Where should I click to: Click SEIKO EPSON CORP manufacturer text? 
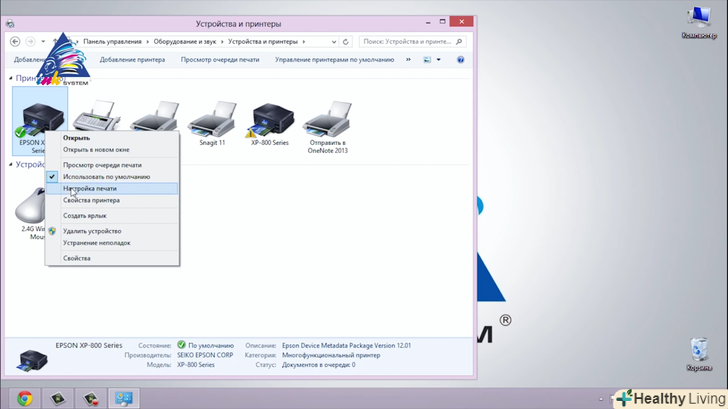pyautogui.click(x=205, y=355)
